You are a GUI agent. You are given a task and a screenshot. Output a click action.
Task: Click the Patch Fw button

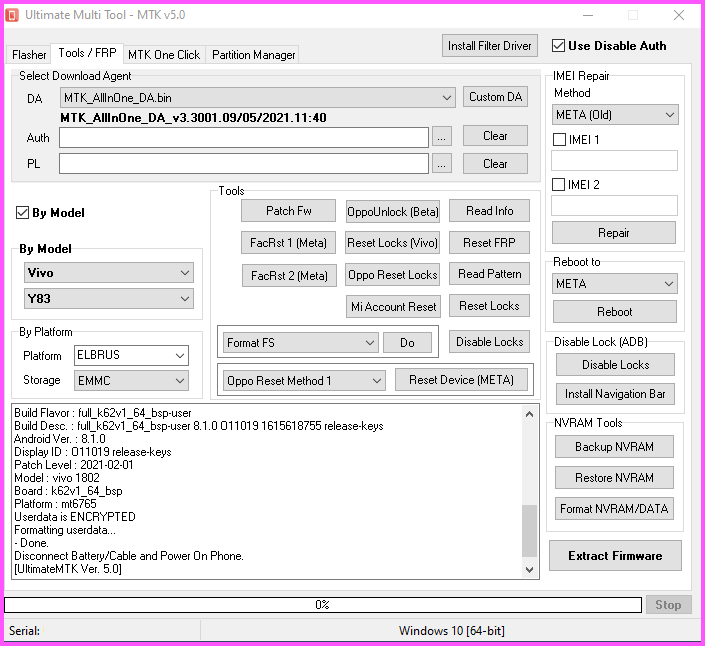[x=288, y=211]
